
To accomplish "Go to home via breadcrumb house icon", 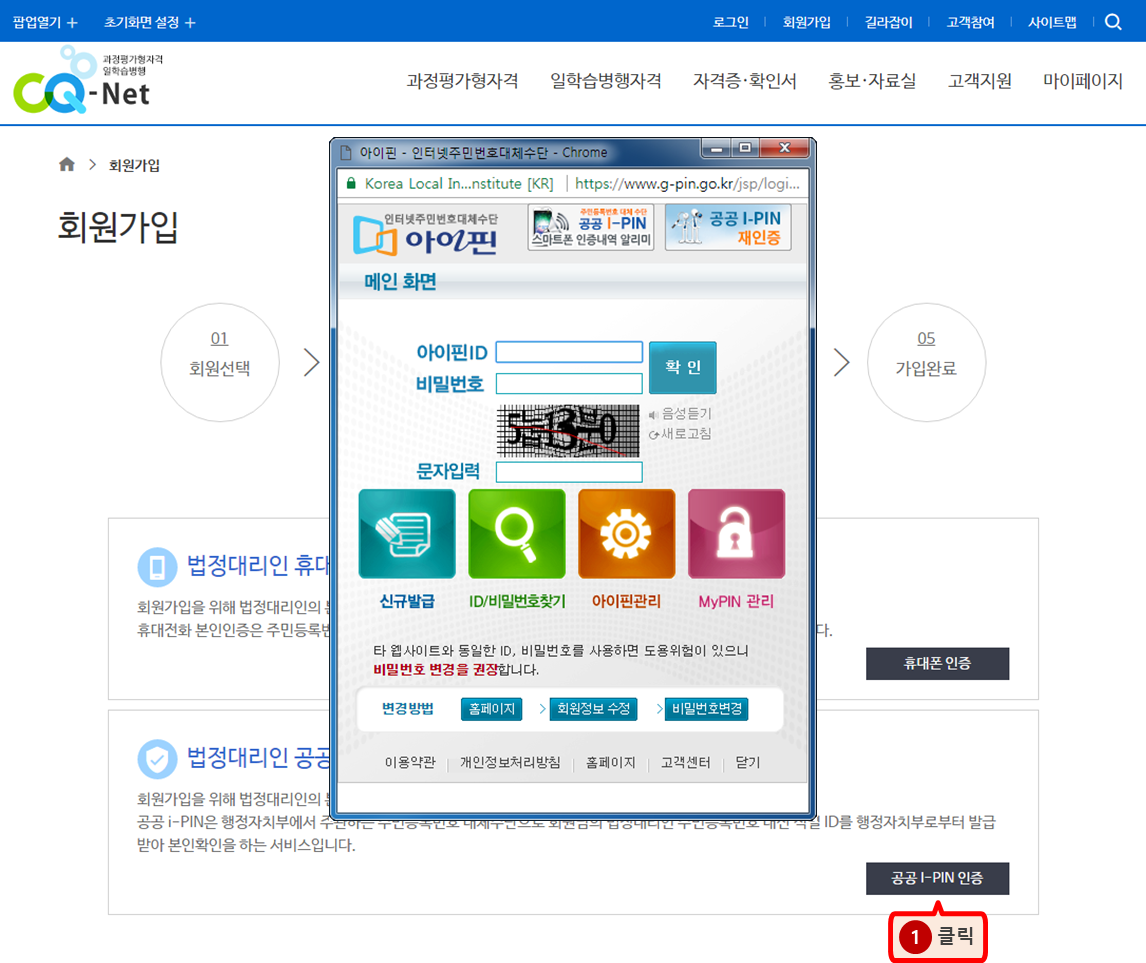I will tap(67, 164).
